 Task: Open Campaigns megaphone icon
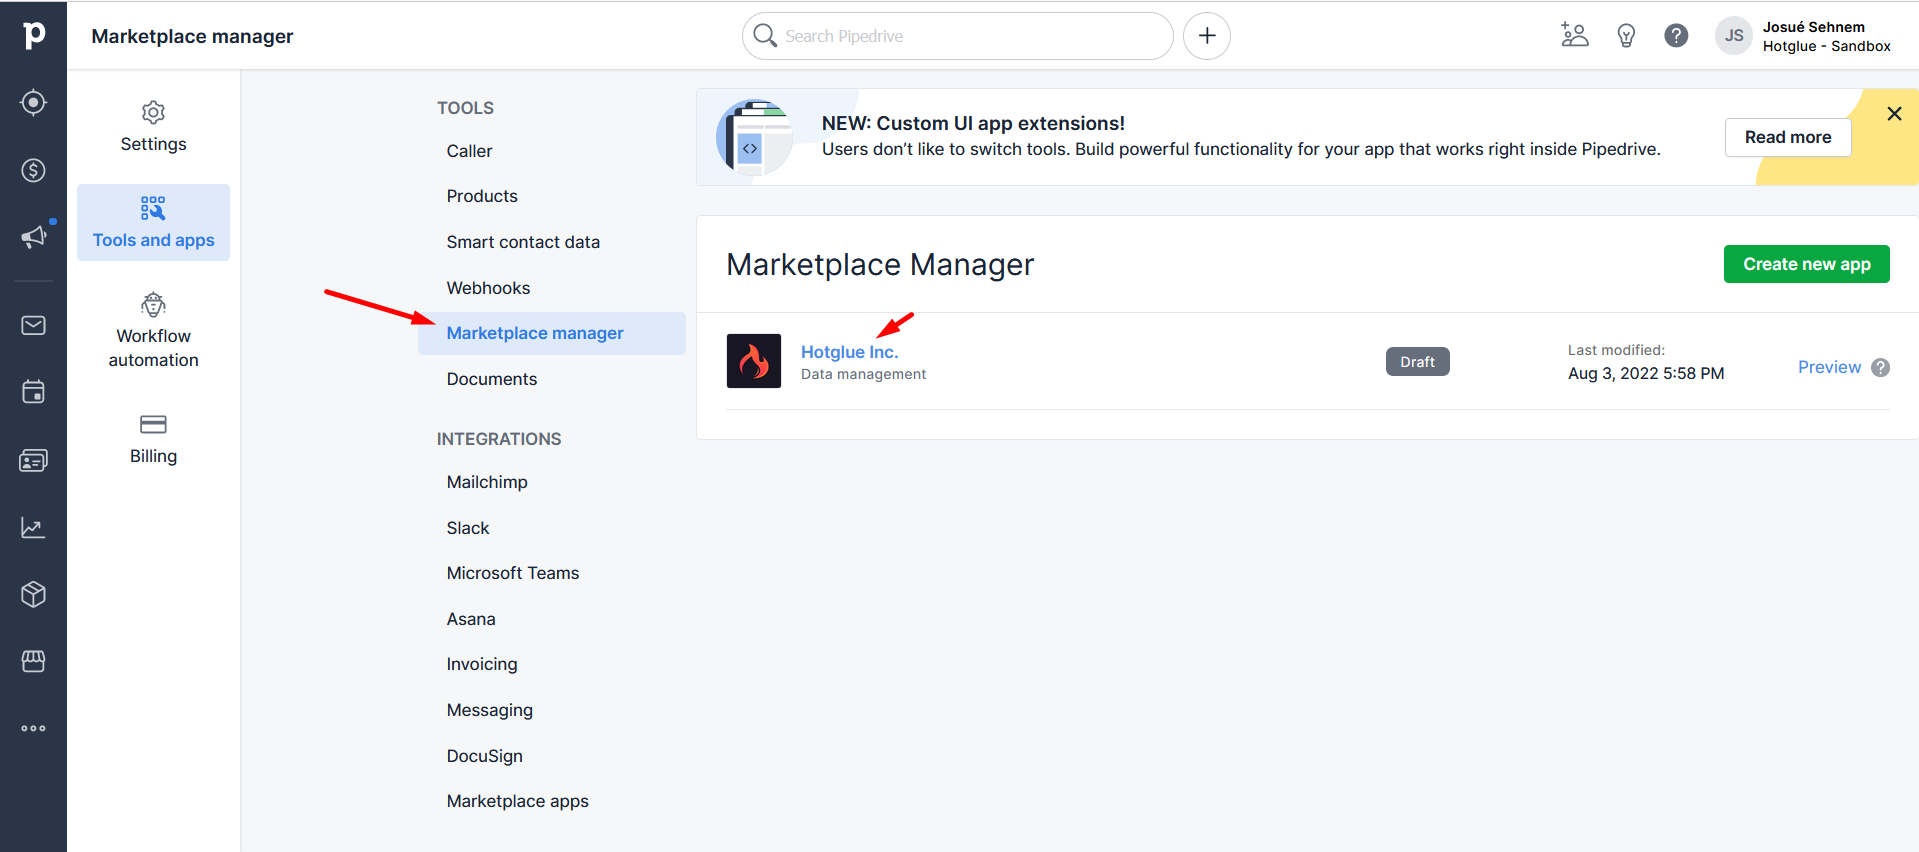tap(34, 237)
